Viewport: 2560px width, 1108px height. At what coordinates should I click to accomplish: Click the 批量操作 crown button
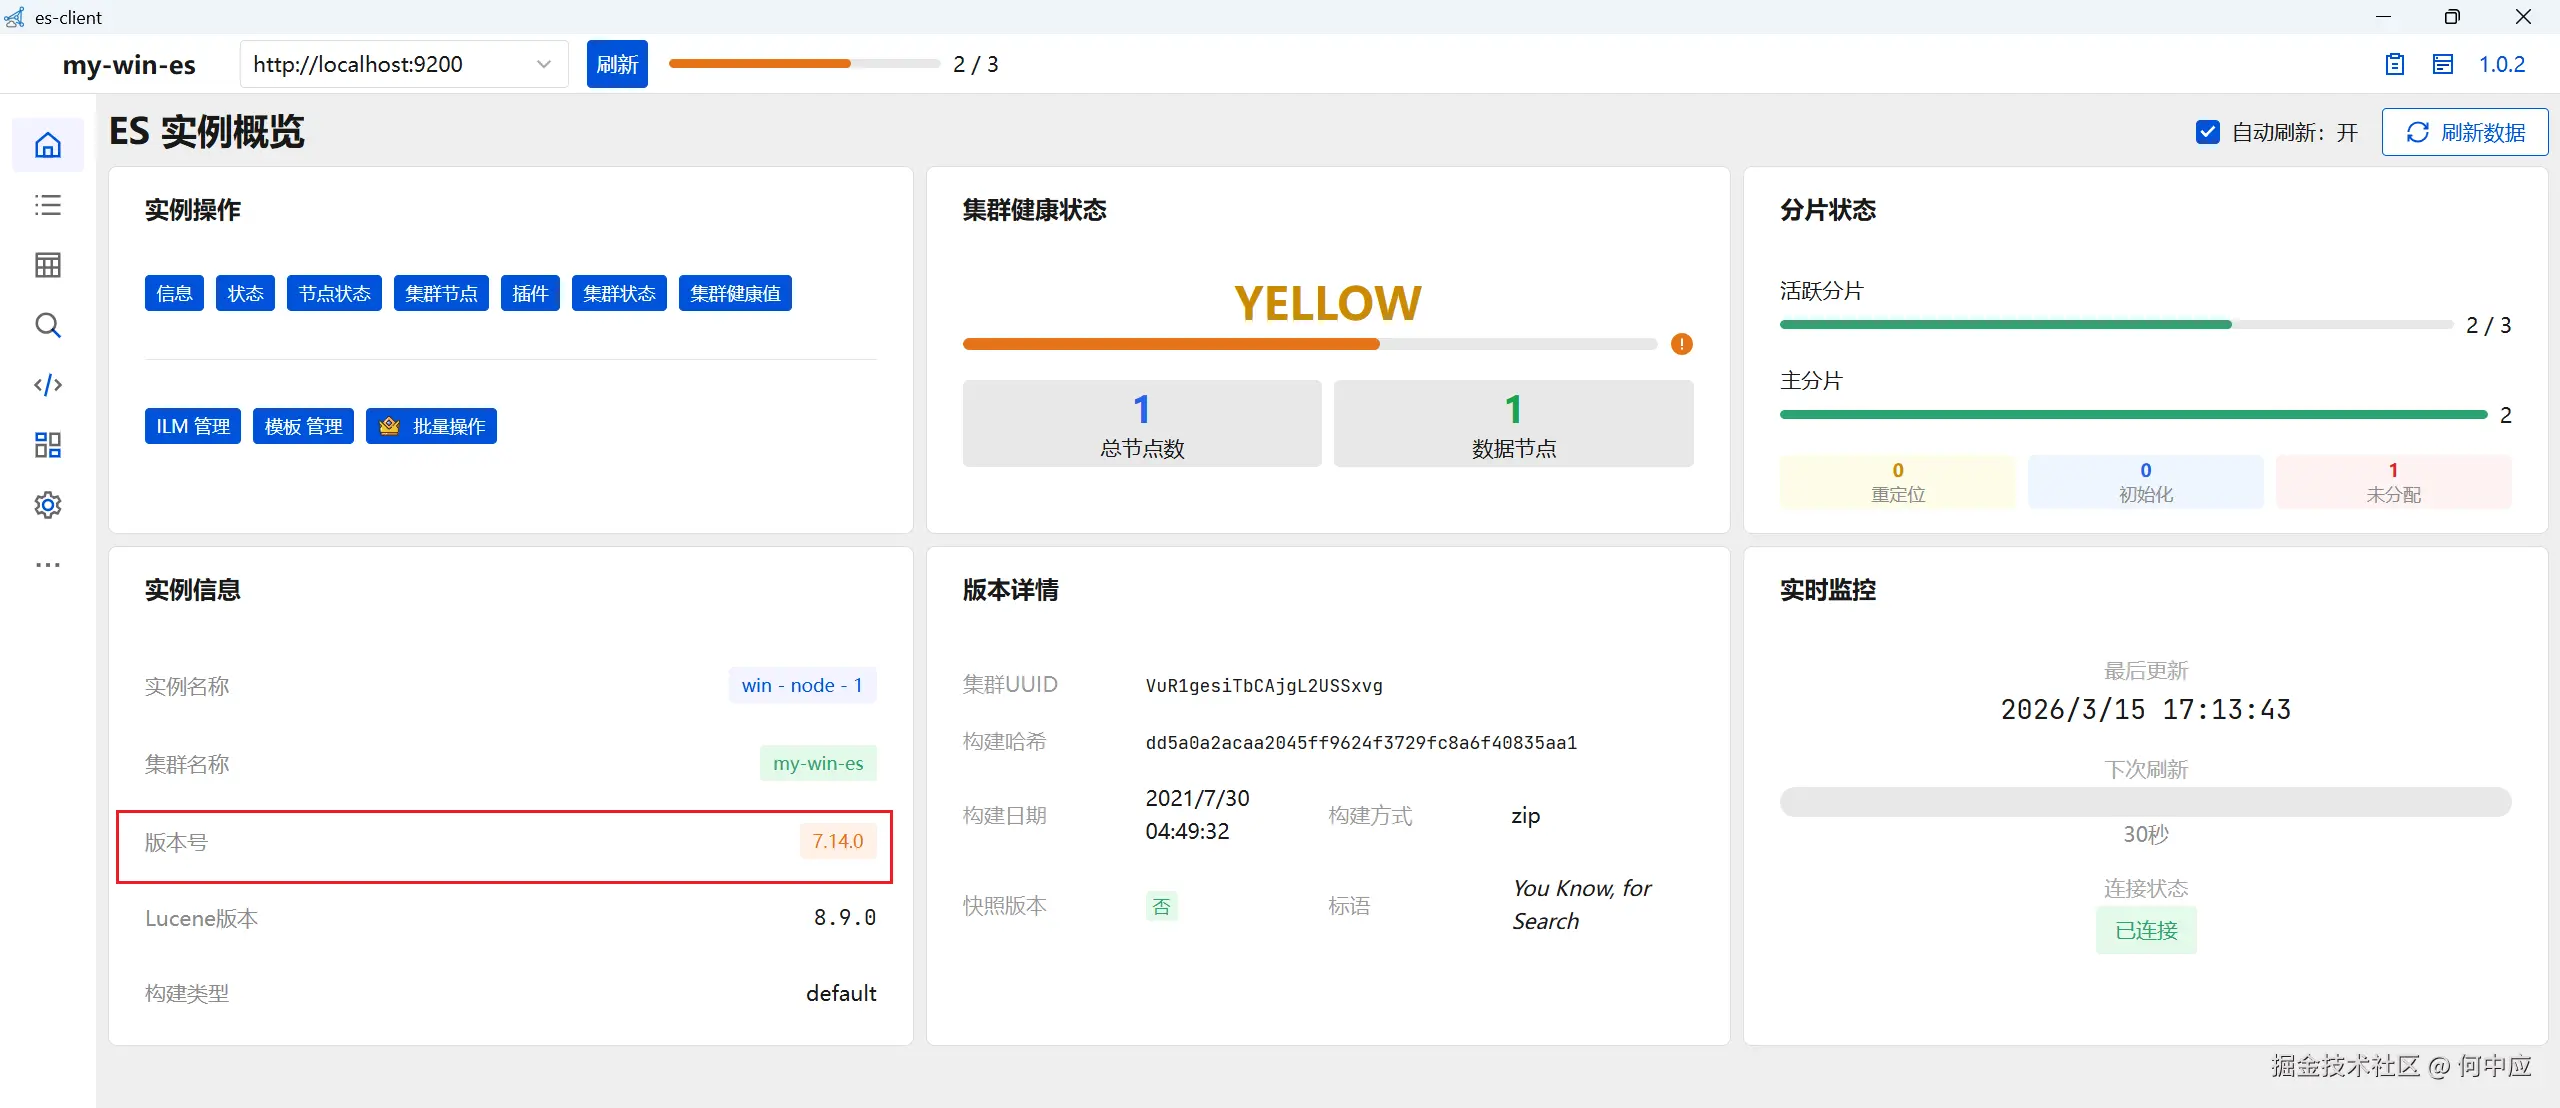tap(431, 426)
